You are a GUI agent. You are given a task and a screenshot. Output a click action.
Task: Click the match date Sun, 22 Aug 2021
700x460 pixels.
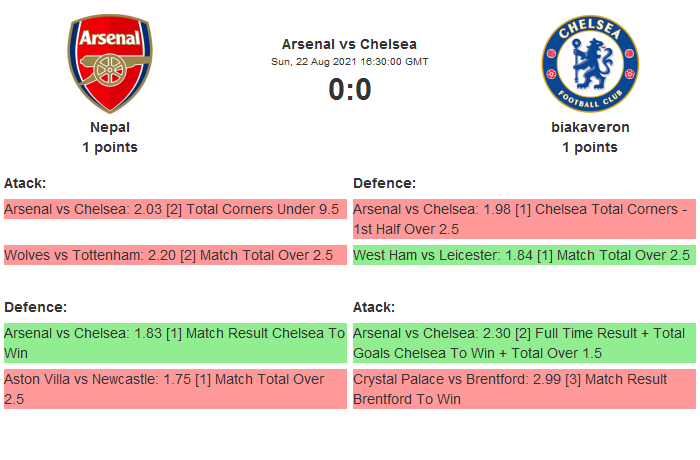point(349,62)
